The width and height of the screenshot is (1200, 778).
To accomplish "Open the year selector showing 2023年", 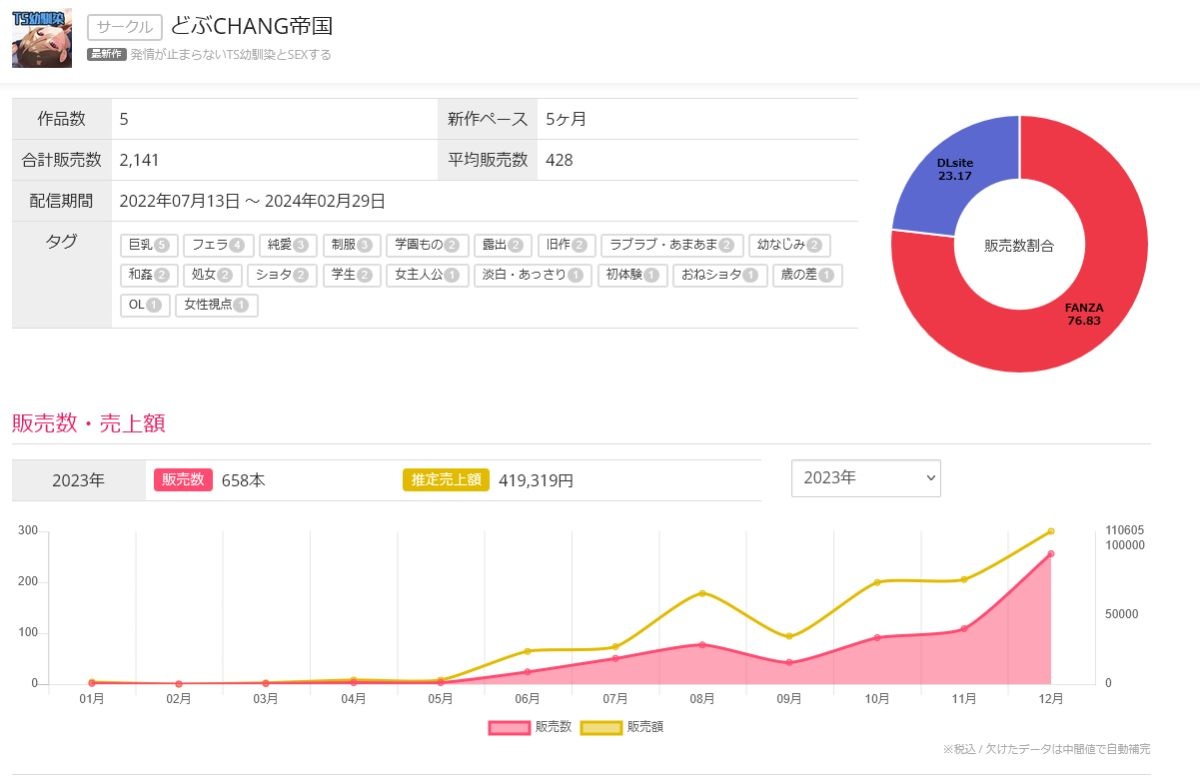I will point(865,478).
